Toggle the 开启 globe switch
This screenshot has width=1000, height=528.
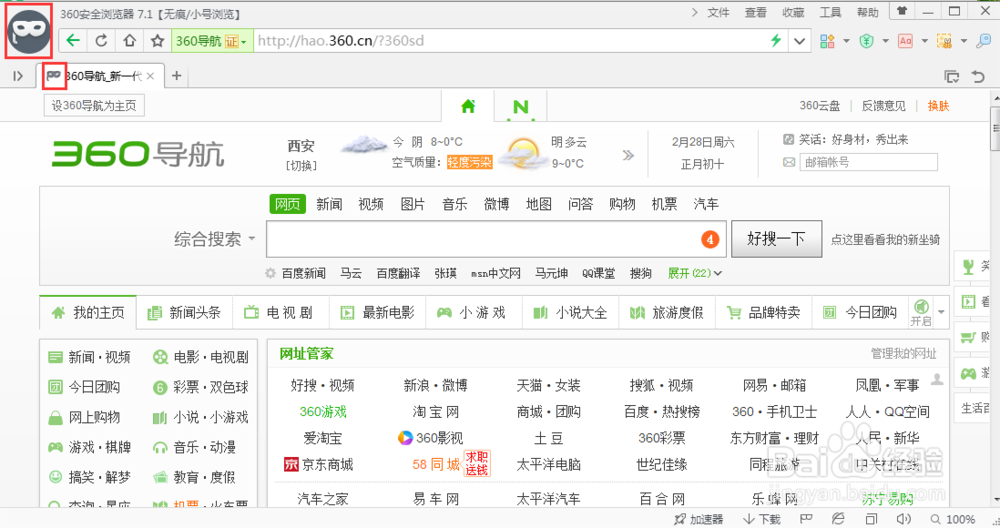[x=921, y=312]
